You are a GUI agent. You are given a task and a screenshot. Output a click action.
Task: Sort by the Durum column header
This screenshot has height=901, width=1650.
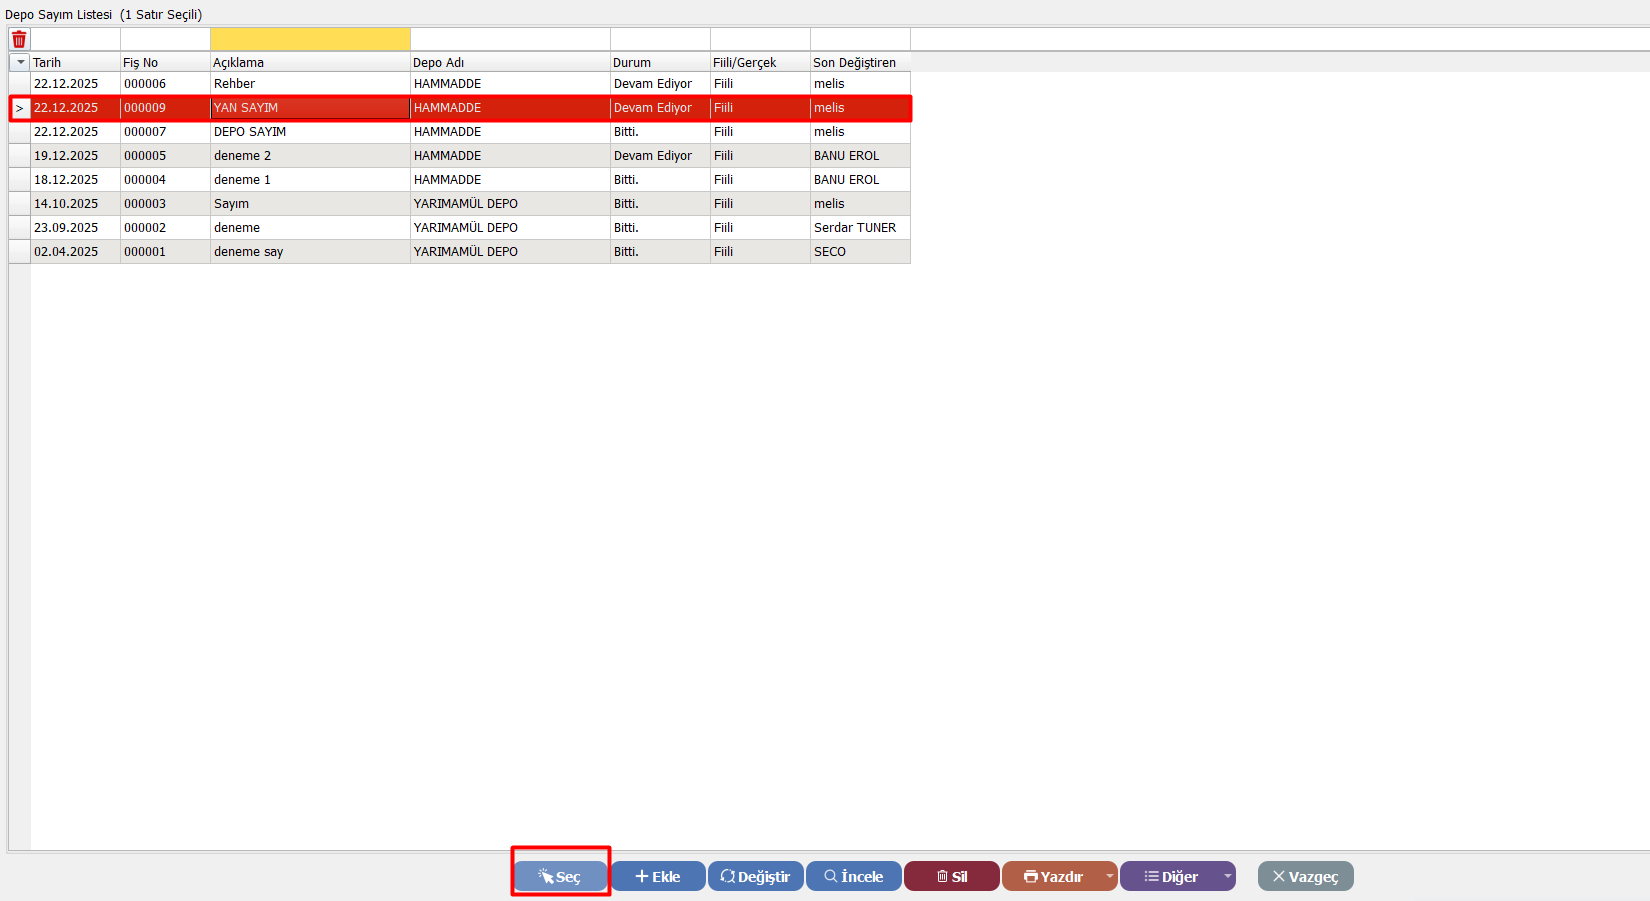tap(660, 62)
